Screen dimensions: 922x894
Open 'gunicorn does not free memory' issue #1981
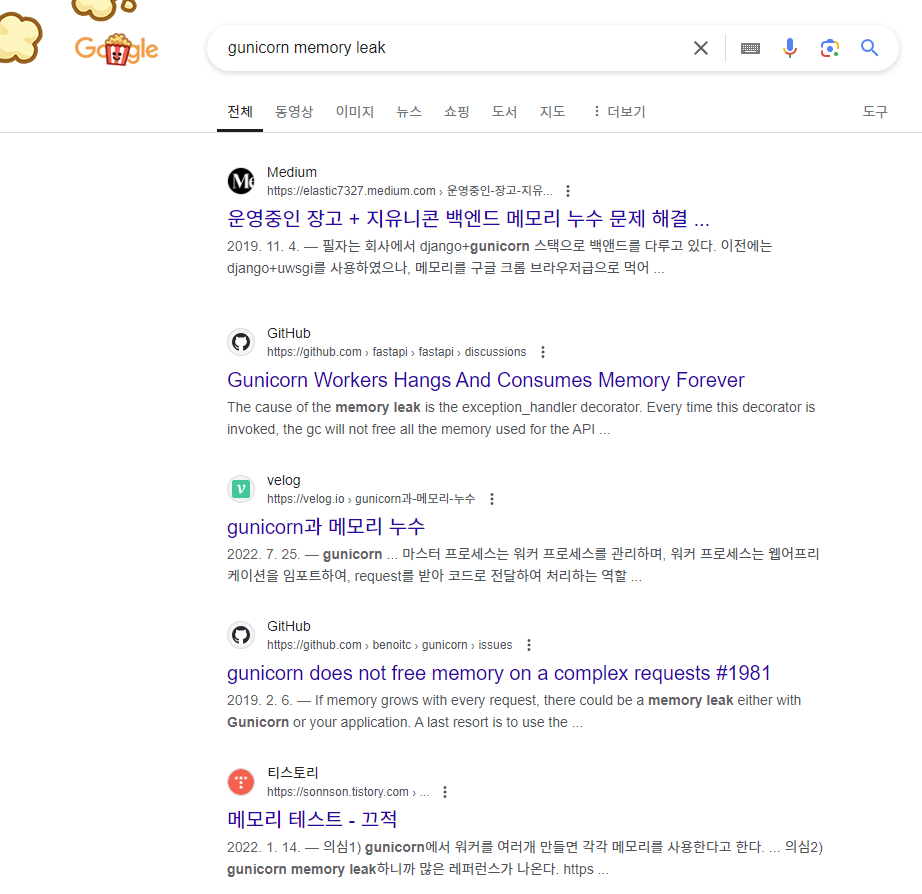click(x=499, y=673)
